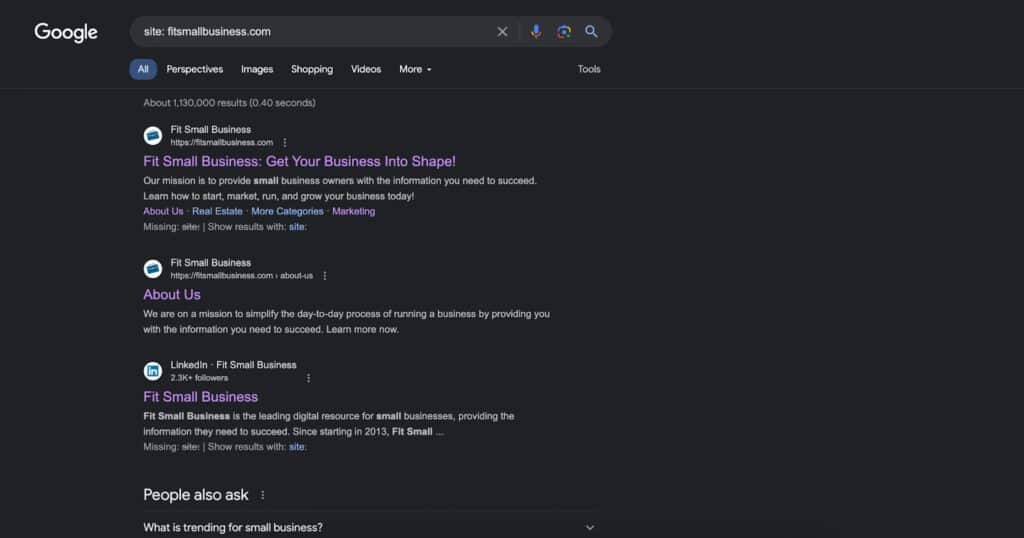The width and height of the screenshot is (1024, 538).
Task: Expand the More search filters dropdown
Action: click(x=415, y=69)
